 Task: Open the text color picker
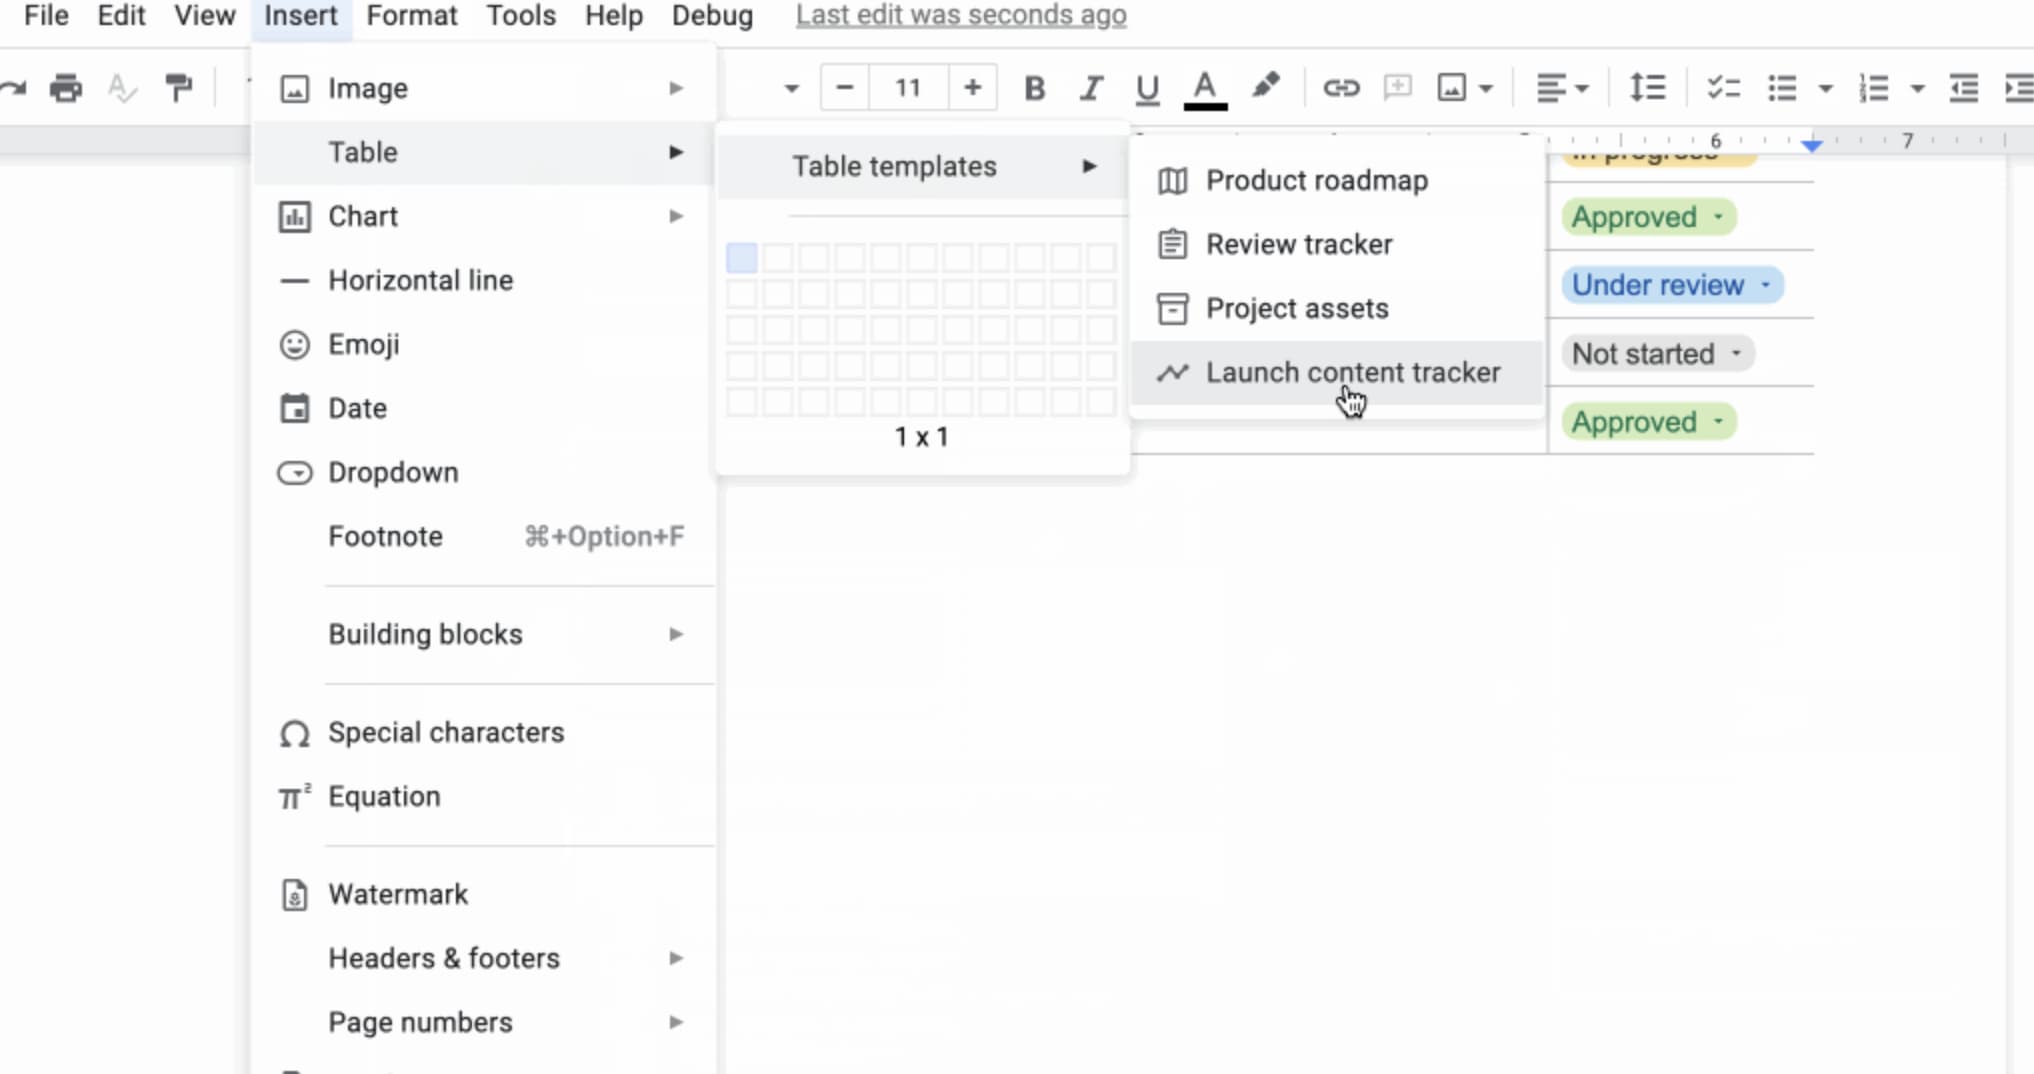[x=1205, y=88]
